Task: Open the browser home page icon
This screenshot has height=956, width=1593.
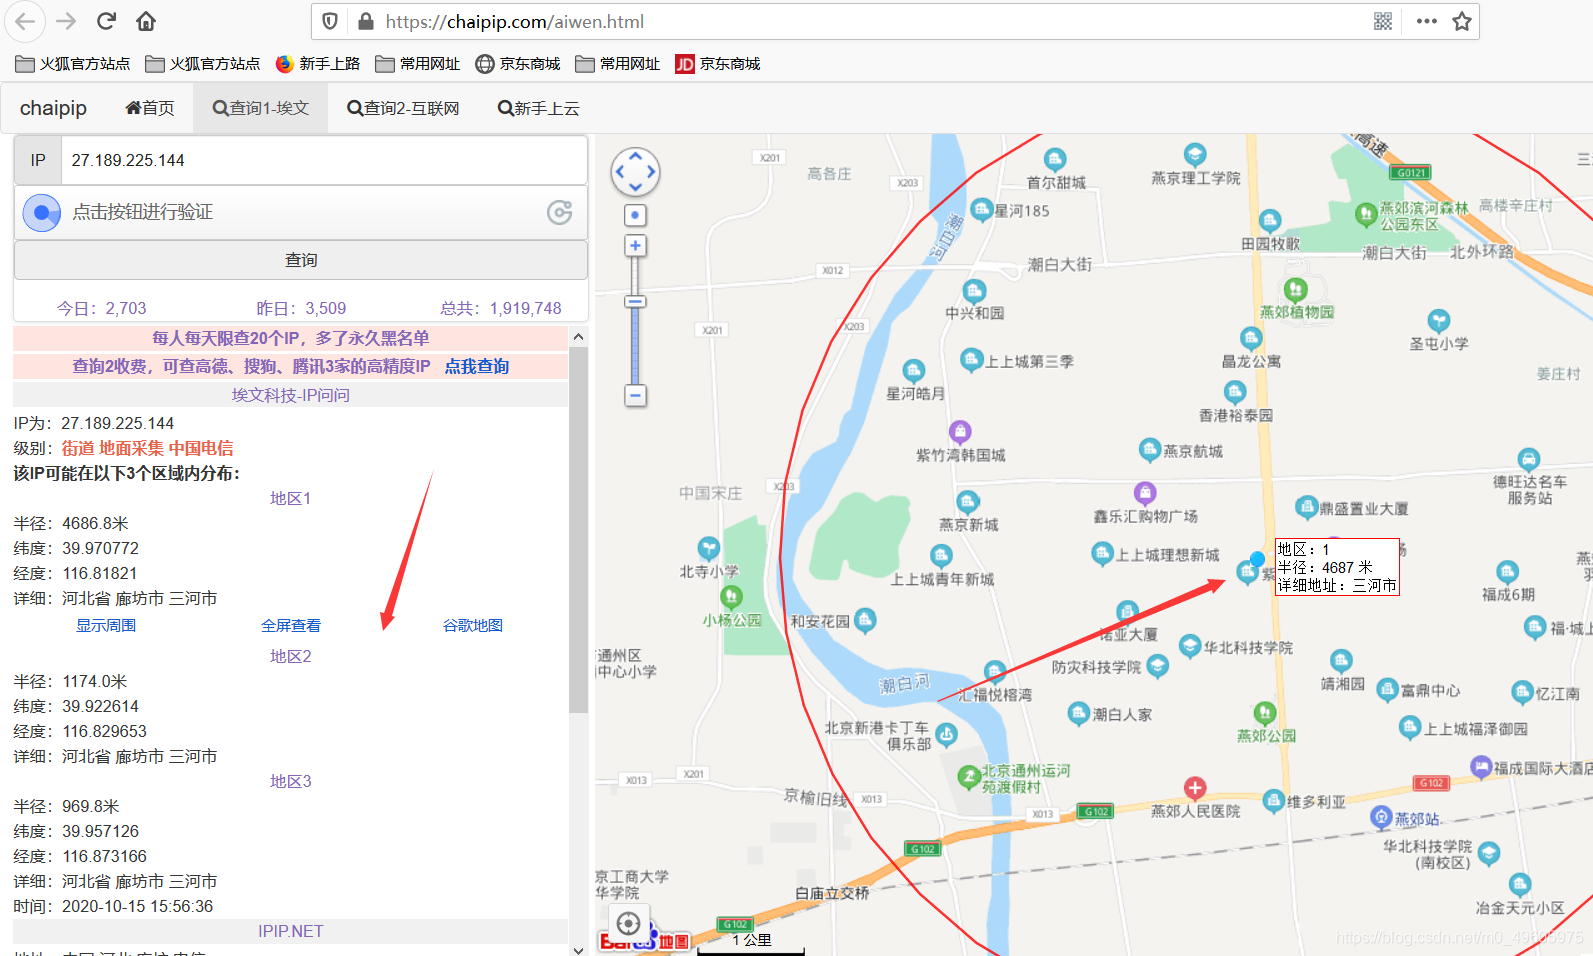Action: point(146,21)
